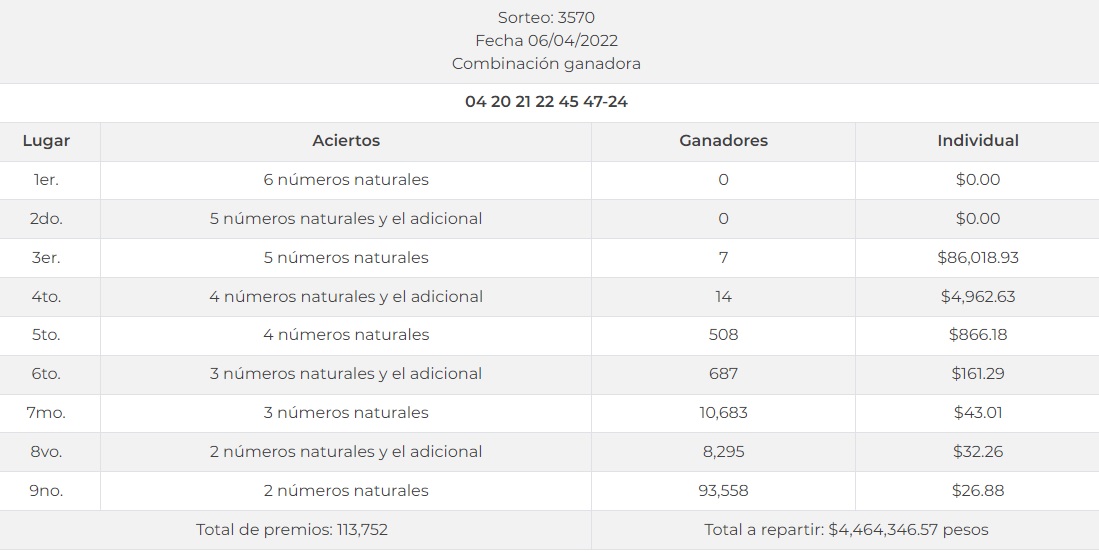Click Total de premios: 113,752
1099x555 pixels.
(292, 530)
